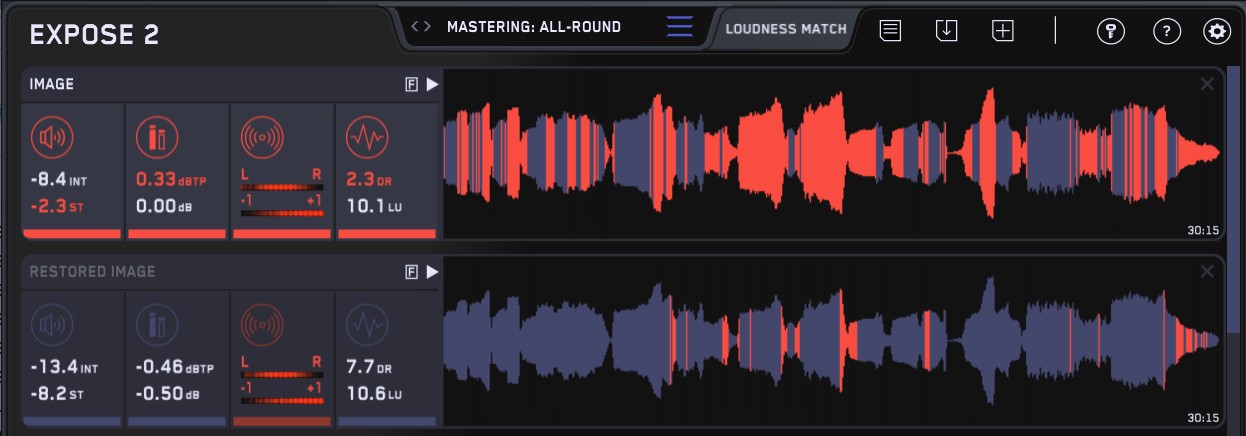Open the preset list hamburger menu
Image resolution: width=1246 pixels, height=436 pixels.
tap(679, 27)
